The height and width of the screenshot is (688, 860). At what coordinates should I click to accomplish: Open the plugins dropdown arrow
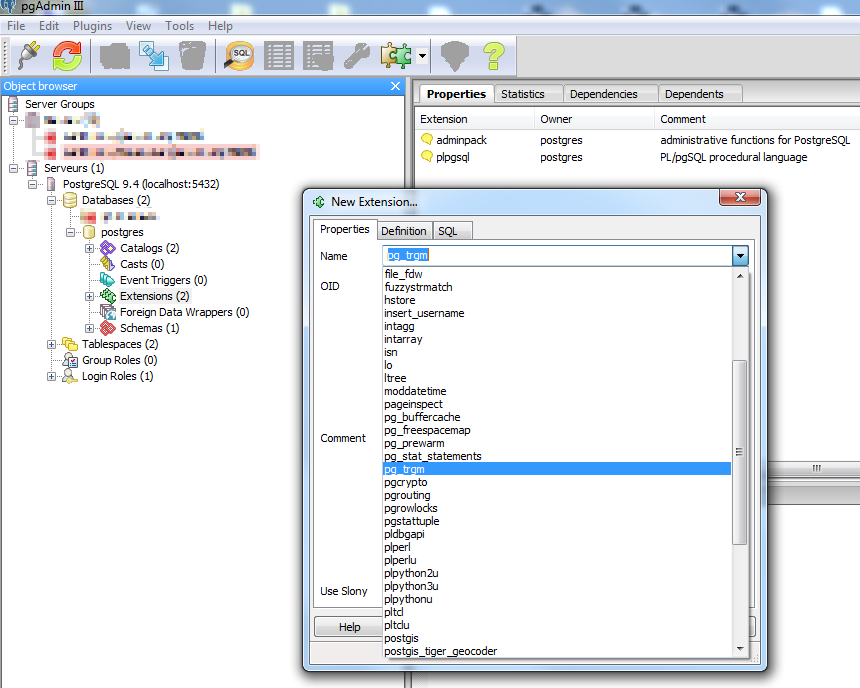[422, 56]
